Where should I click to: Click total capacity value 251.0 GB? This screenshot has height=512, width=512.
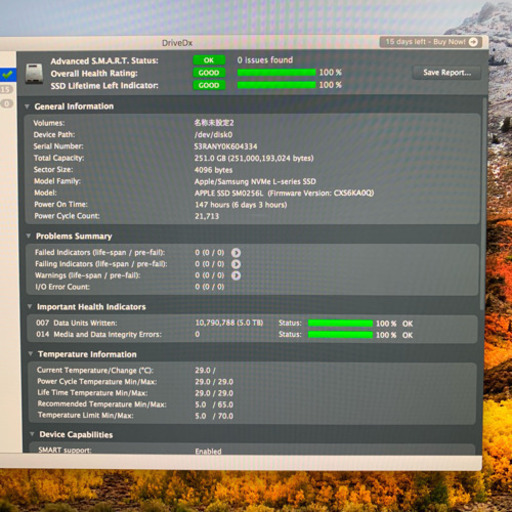point(254,158)
